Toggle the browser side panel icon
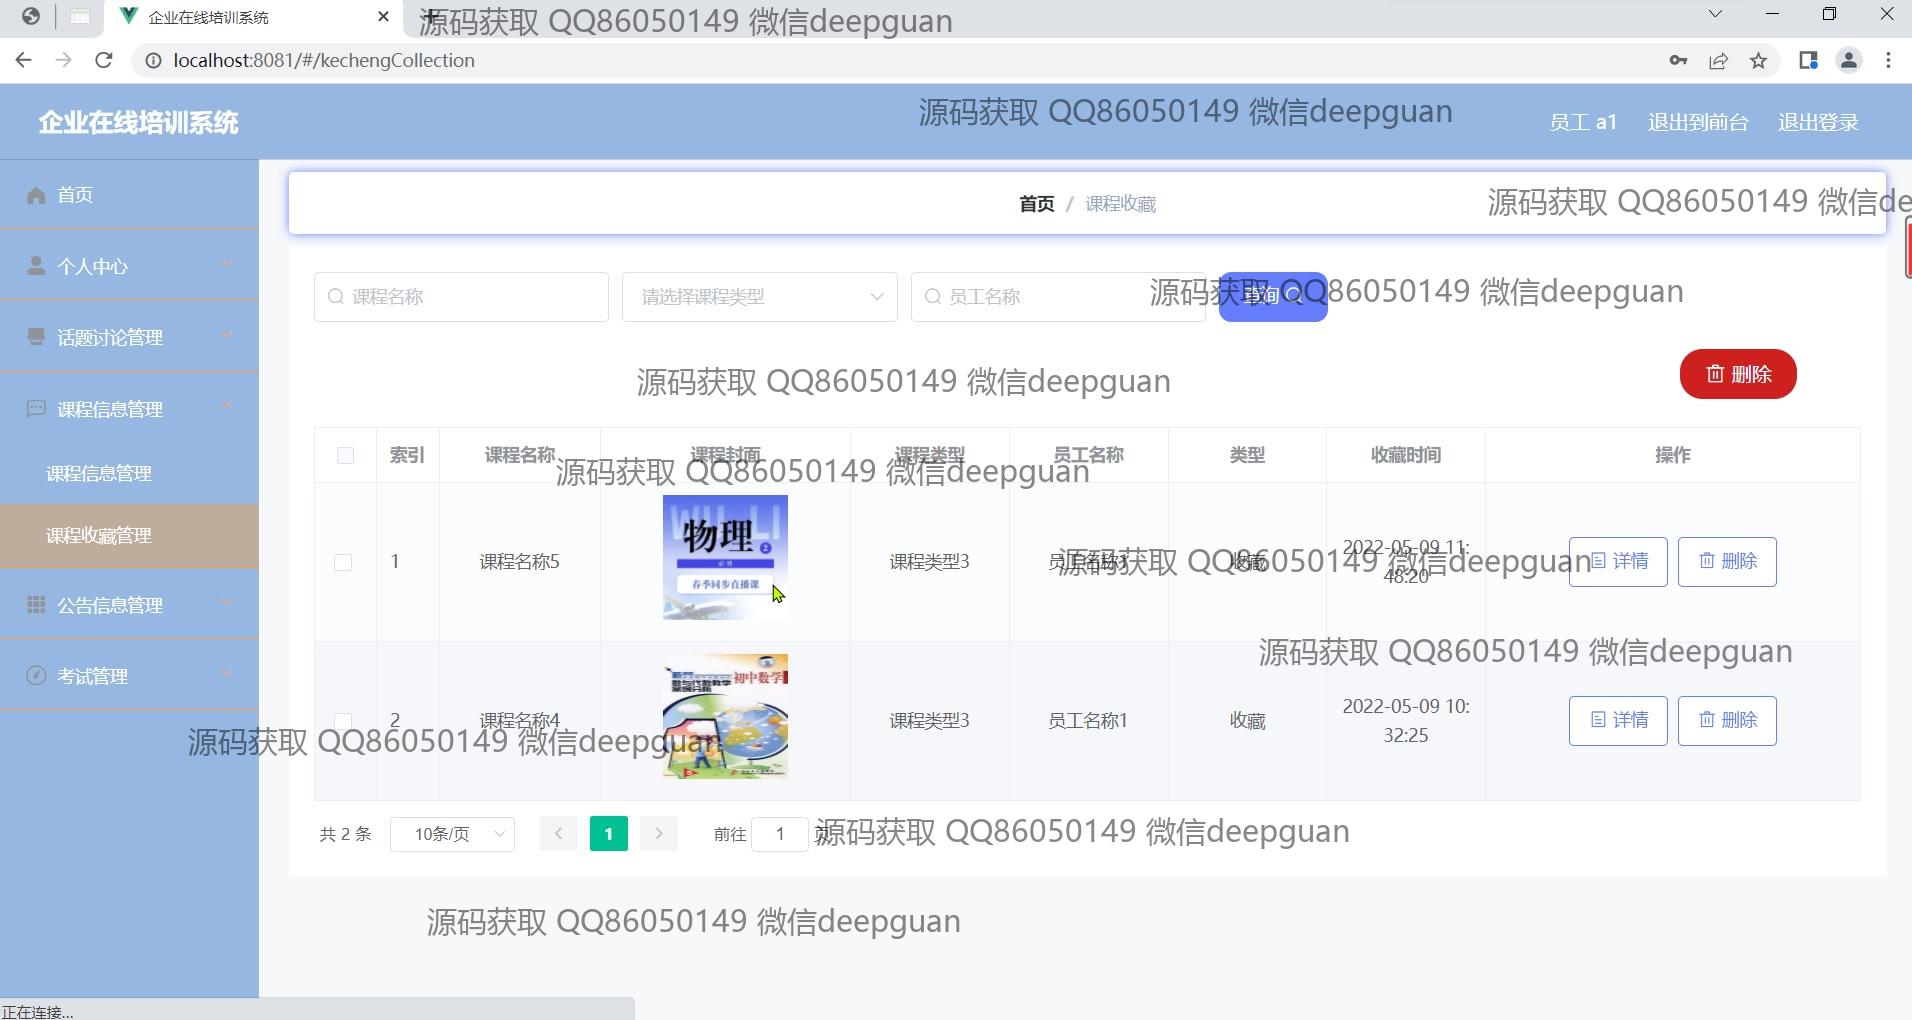This screenshot has height=1020, width=1912. 1807,61
